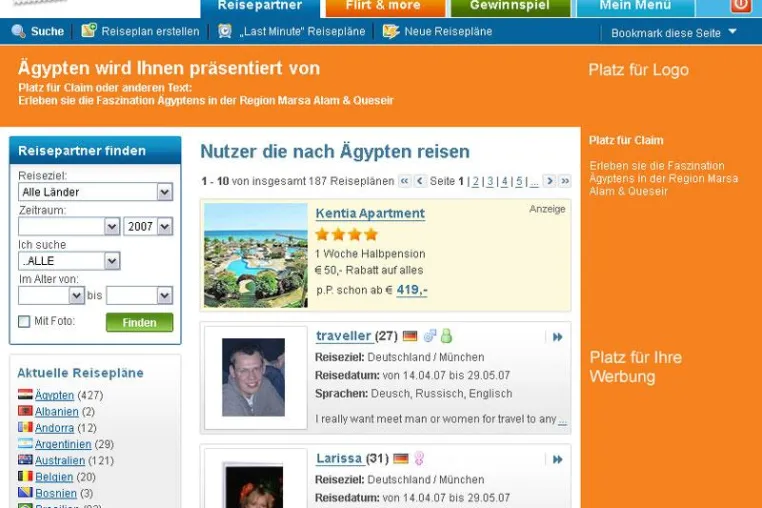
Task: Click the Australien flag icon
Action: click(x=25, y=459)
